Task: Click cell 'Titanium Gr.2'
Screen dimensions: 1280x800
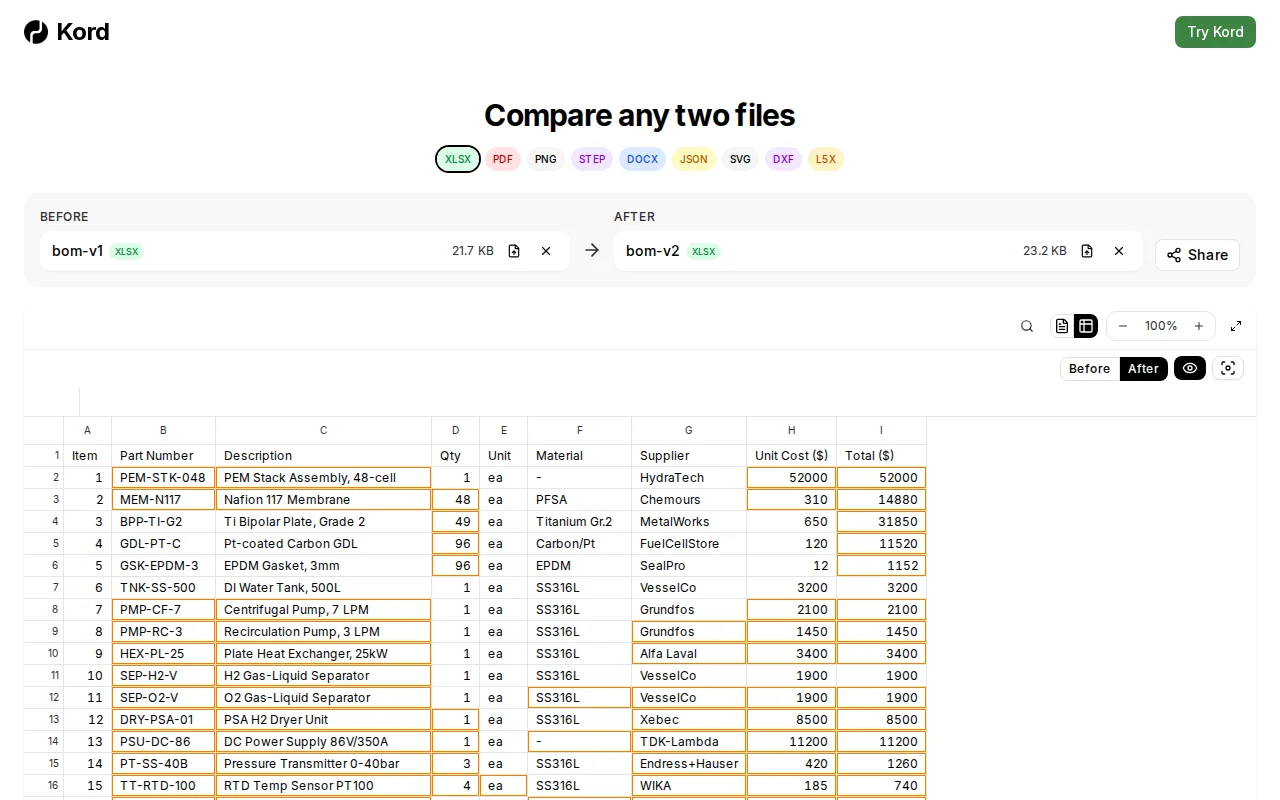Action: [579, 522]
